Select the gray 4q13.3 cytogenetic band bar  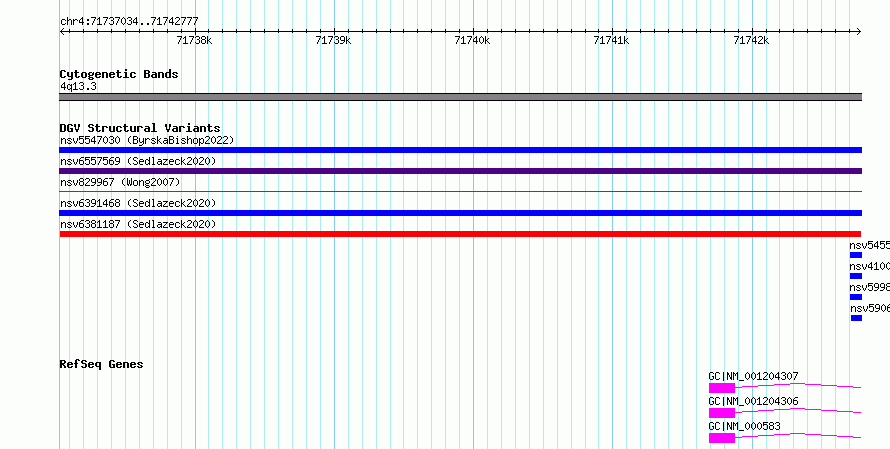pos(460,97)
